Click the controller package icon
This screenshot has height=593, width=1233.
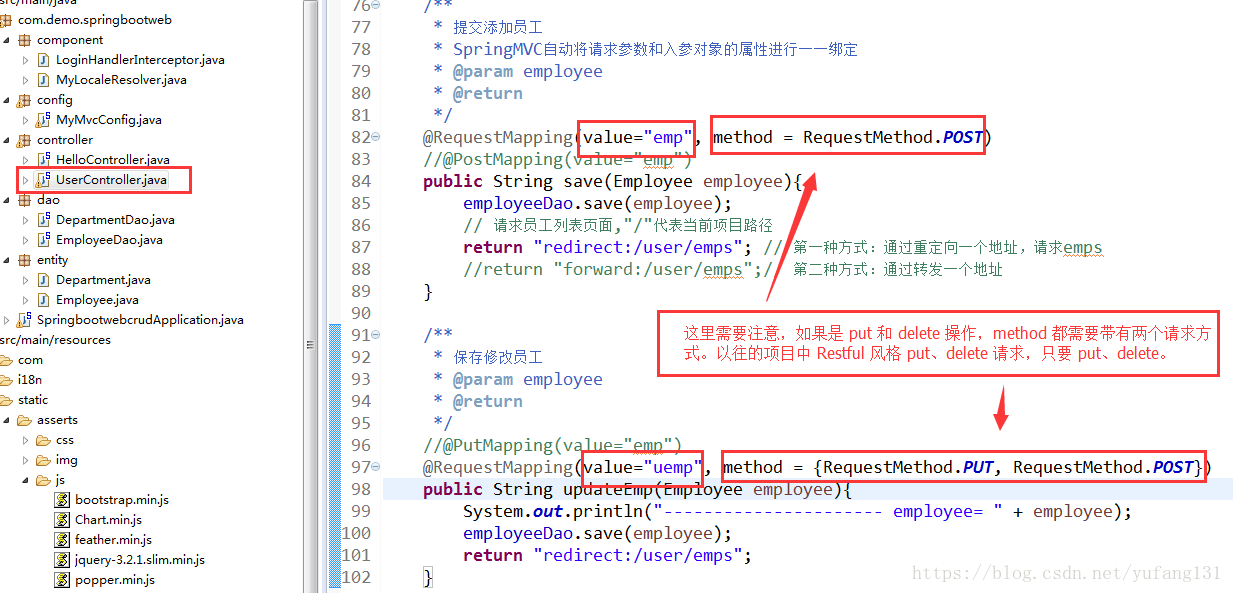pos(24,140)
